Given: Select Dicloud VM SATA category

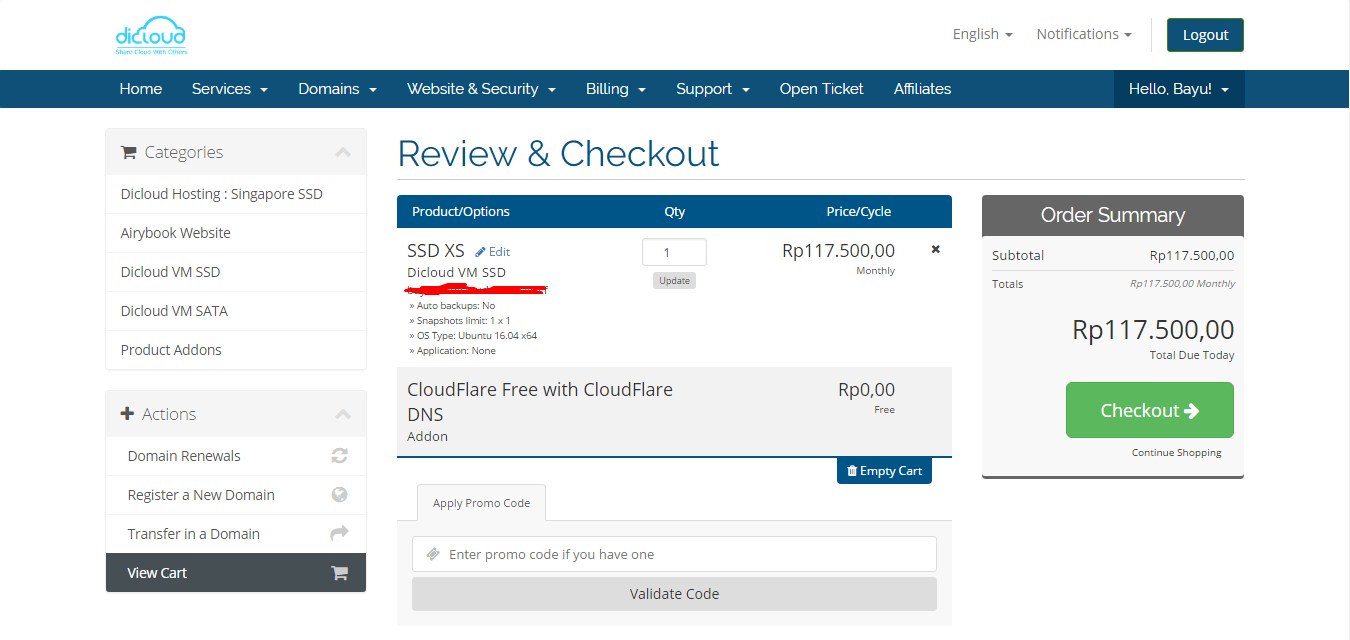Looking at the screenshot, I should [x=236, y=311].
